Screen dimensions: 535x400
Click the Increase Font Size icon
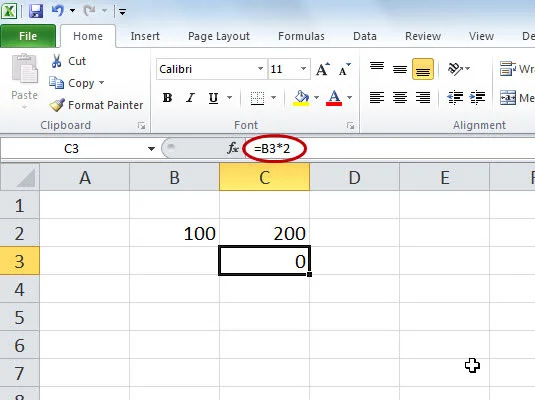point(322,69)
